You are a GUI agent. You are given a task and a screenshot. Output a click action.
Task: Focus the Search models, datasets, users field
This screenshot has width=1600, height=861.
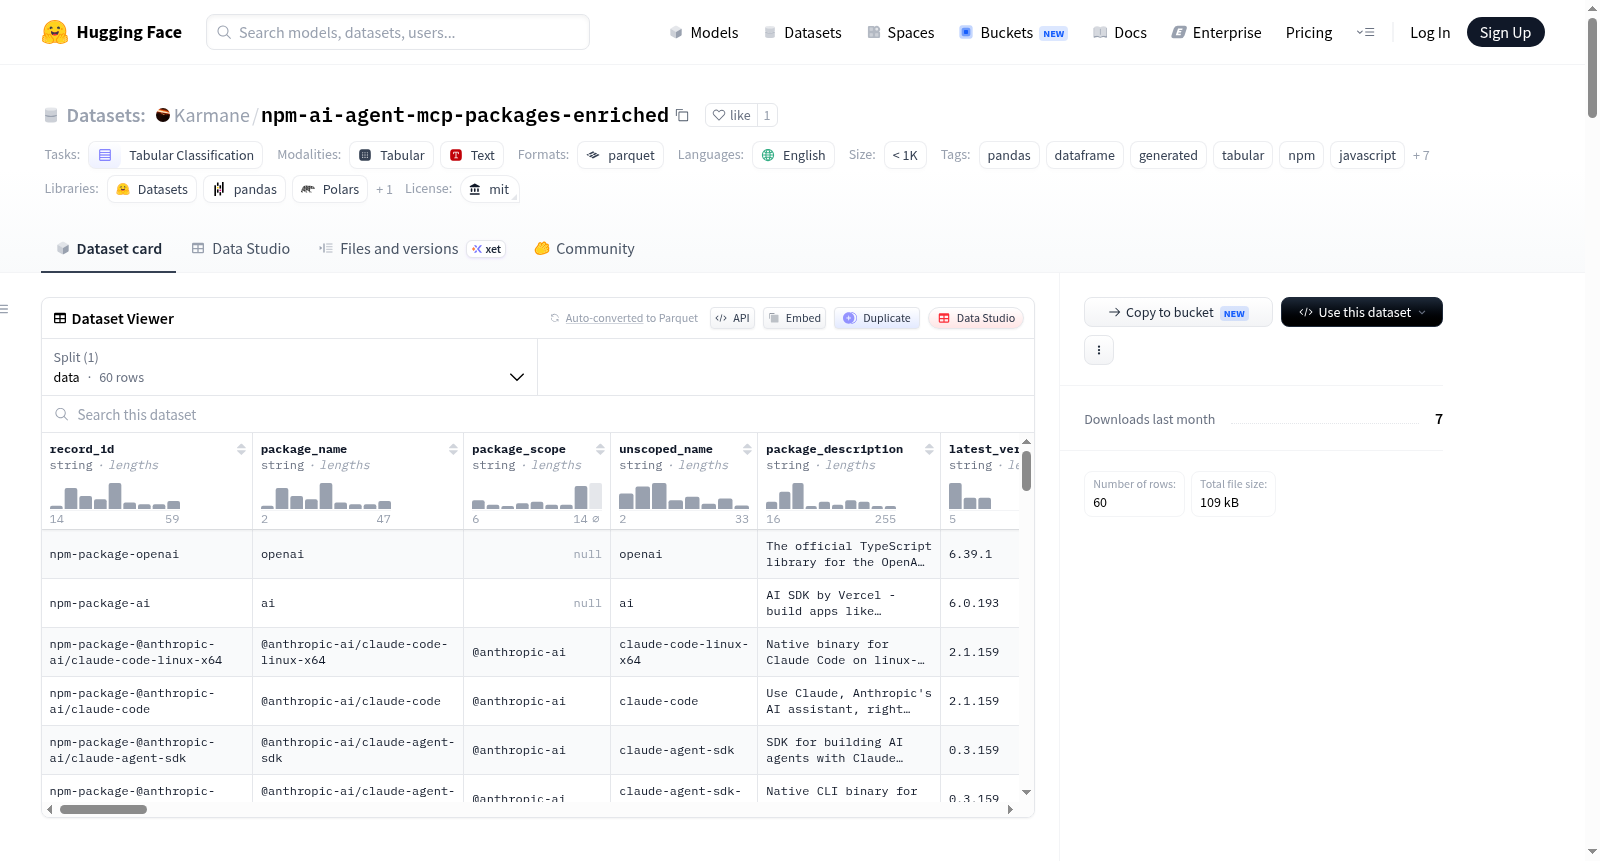tap(398, 32)
